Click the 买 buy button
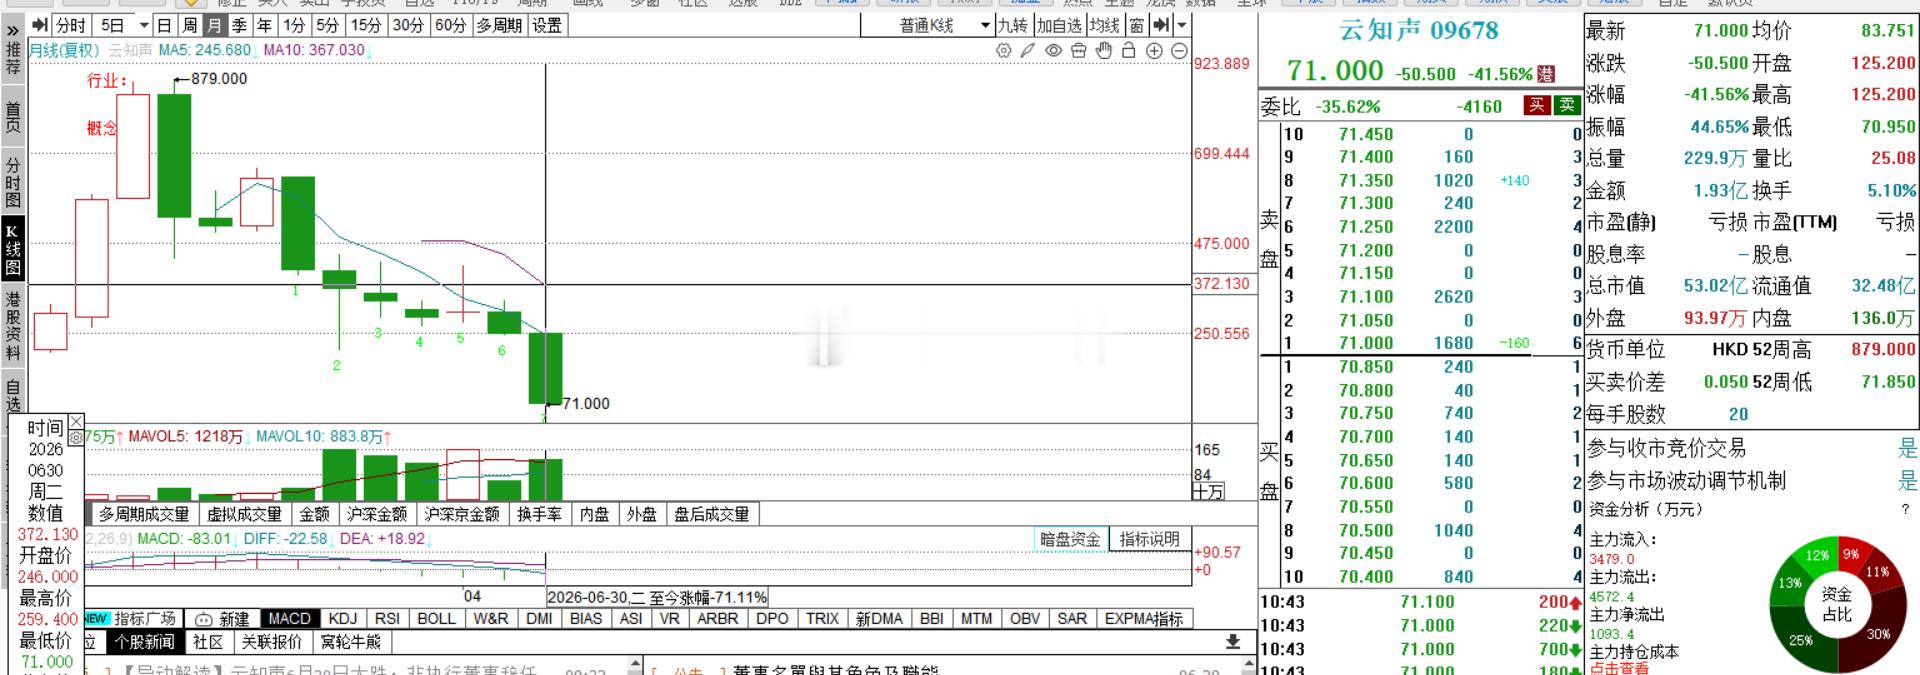The width and height of the screenshot is (1920, 675). (1537, 105)
